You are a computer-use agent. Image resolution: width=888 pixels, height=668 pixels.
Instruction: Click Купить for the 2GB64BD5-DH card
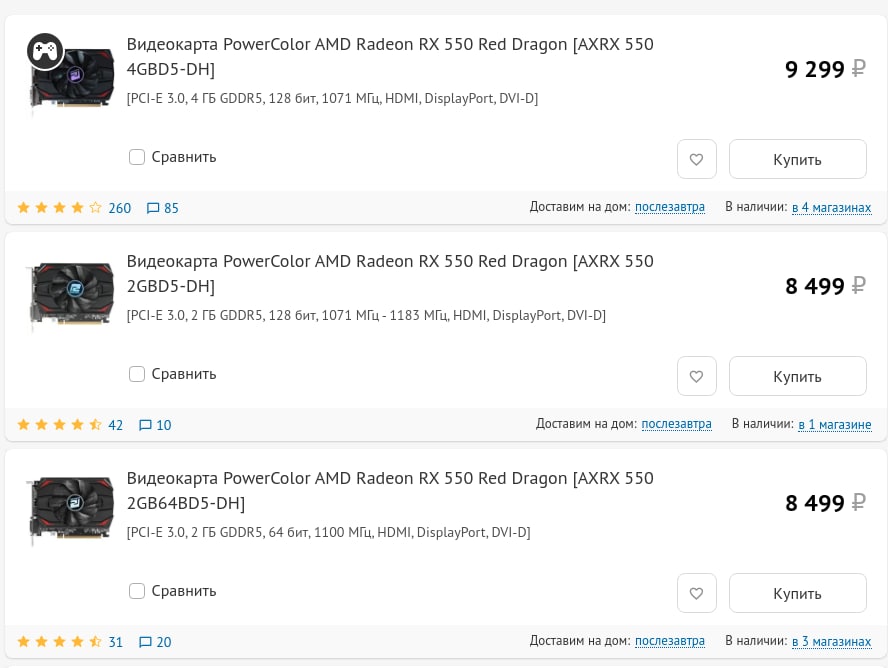click(x=797, y=593)
